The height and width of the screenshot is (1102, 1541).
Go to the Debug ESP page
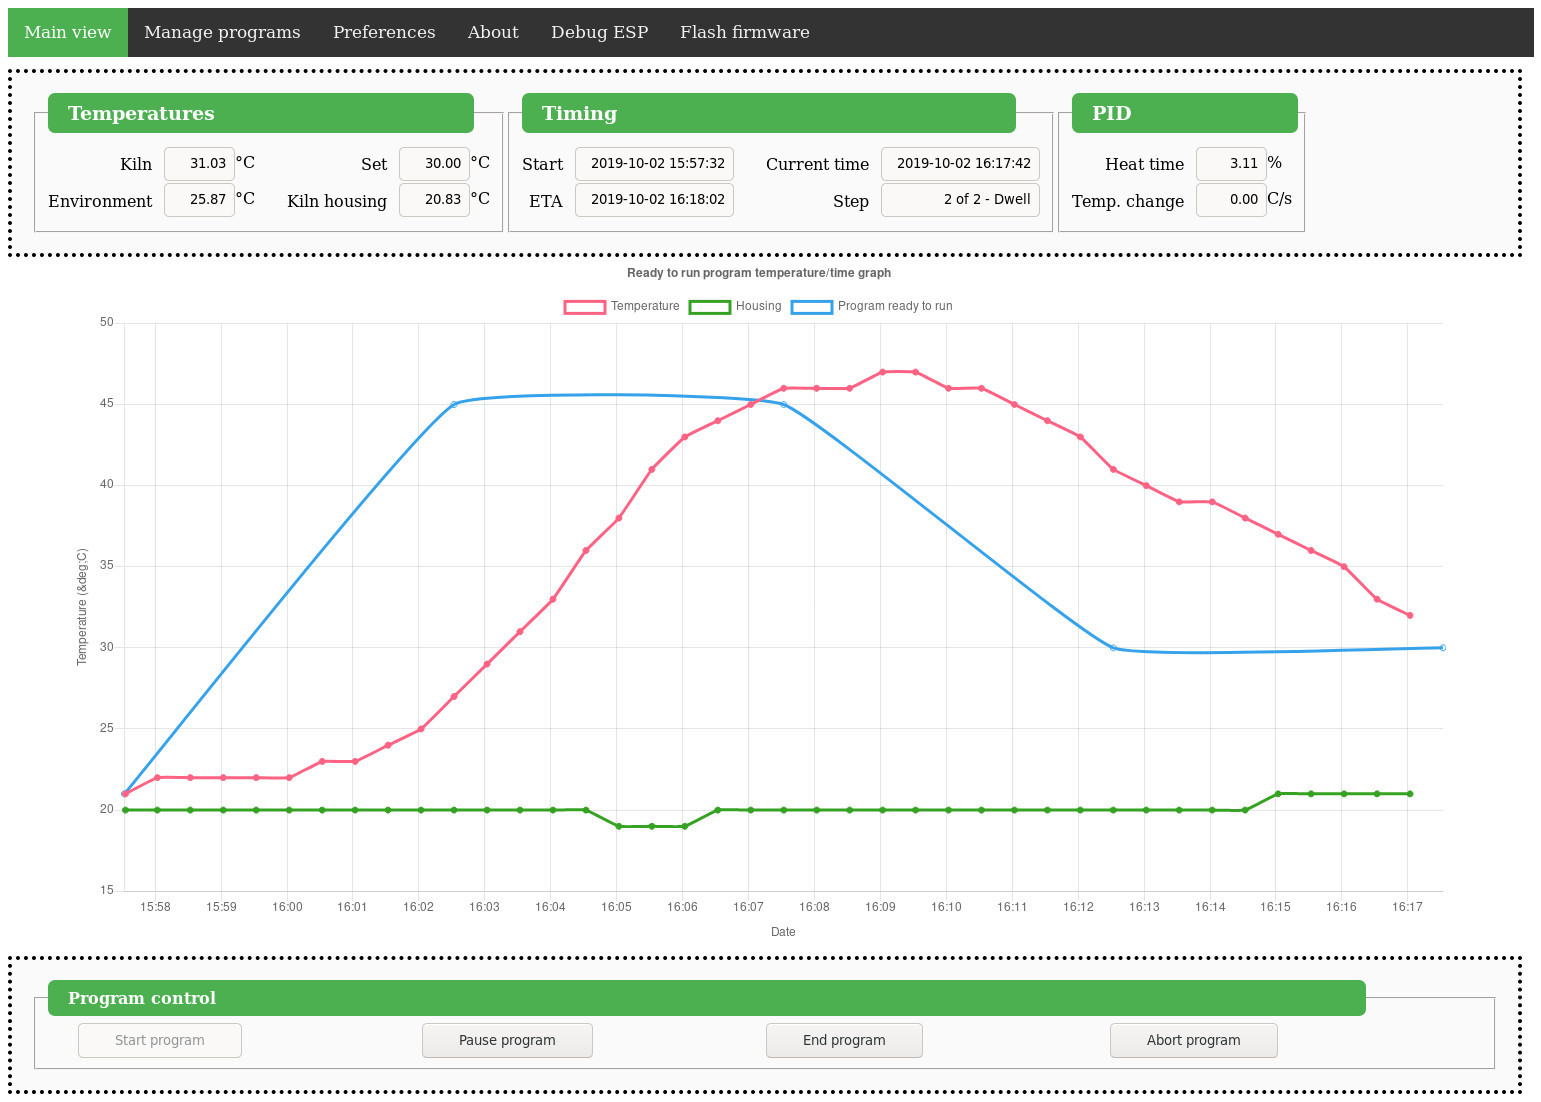pyautogui.click(x=599, y=31)
